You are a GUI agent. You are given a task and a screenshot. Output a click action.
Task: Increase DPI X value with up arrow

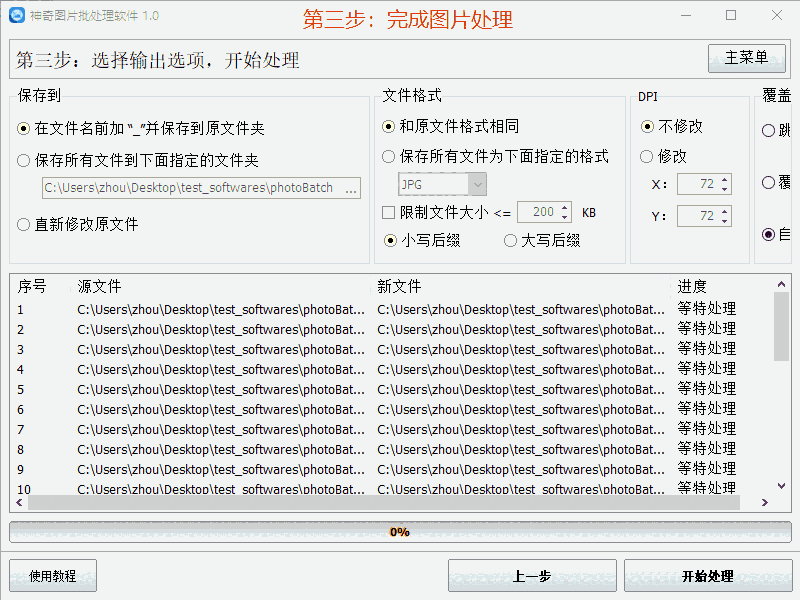click(724, 180)
